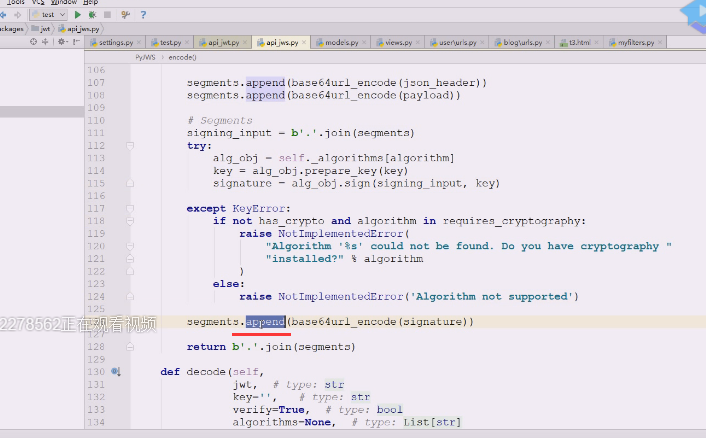
Task: Click 'KeyError' on the except line
Action: coord(259,208)
